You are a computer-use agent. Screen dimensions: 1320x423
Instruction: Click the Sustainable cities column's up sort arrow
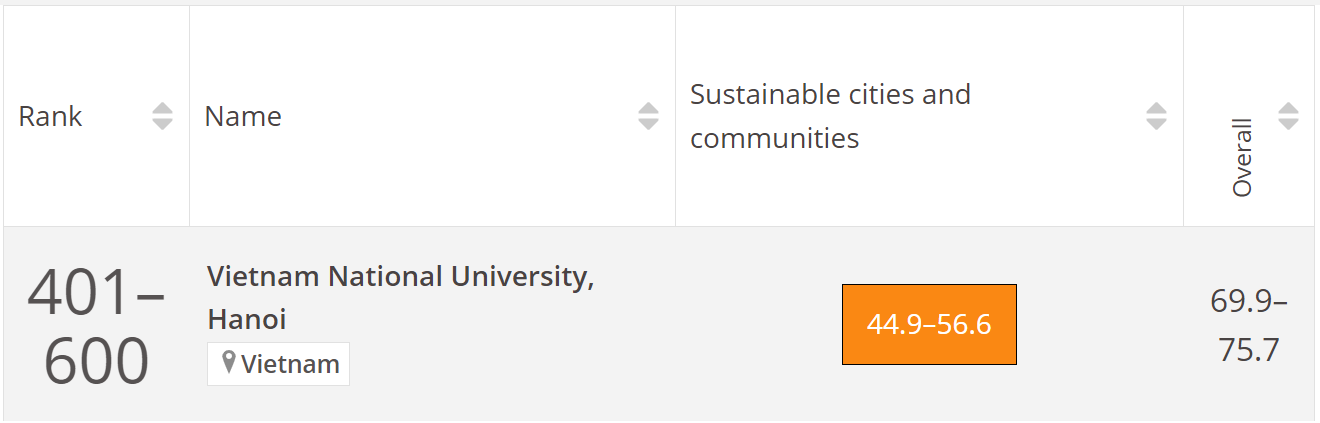[1156, 108]
